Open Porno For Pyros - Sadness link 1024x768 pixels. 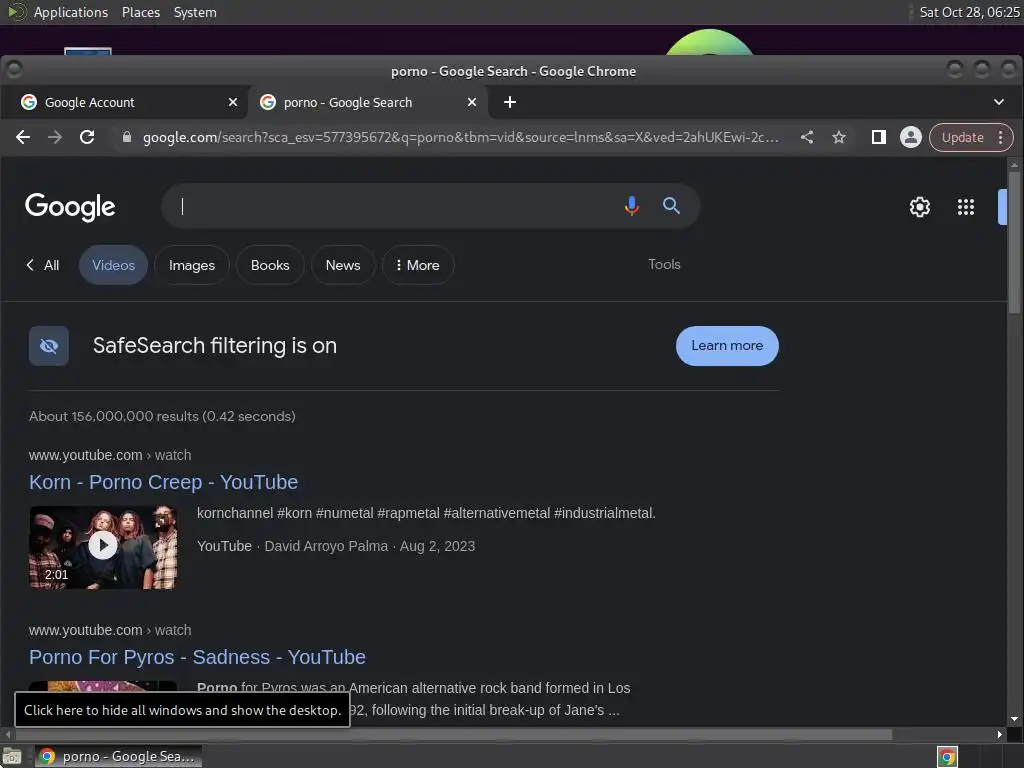point(197,657)
